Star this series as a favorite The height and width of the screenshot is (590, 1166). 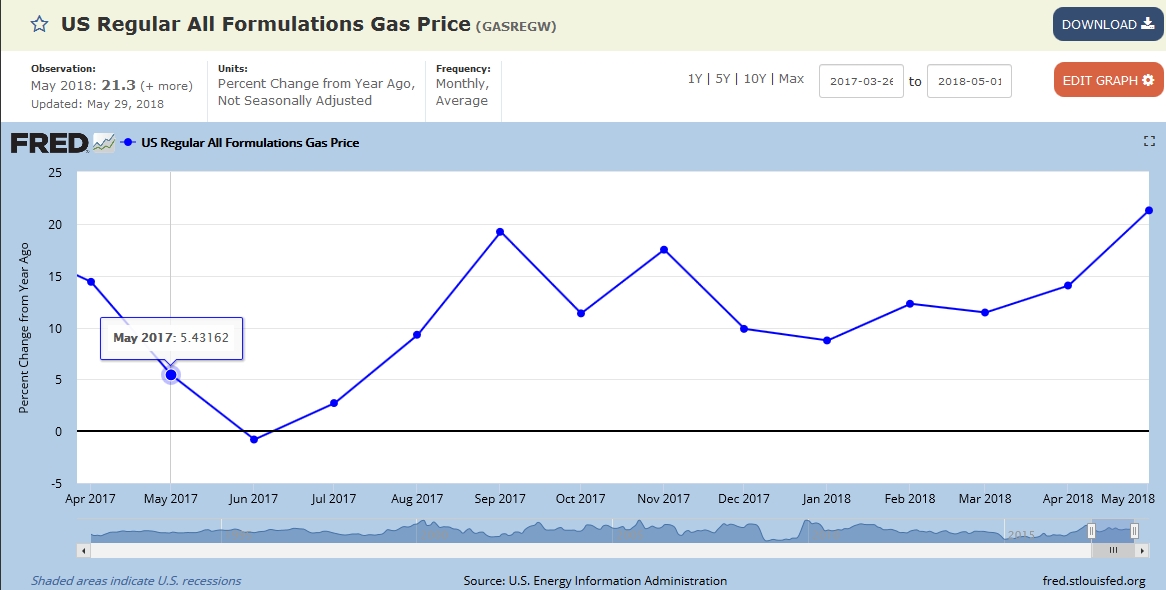pyautogui.click(x=39, y=25)
